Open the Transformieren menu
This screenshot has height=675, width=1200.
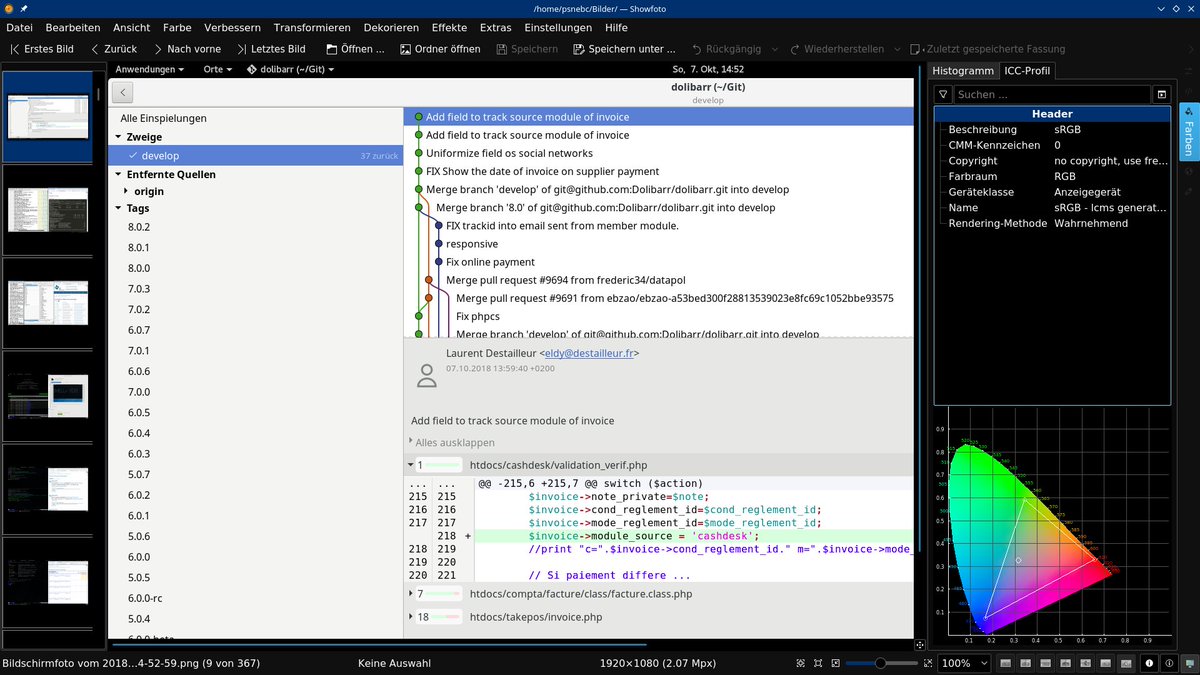click(x=312, y=27)
